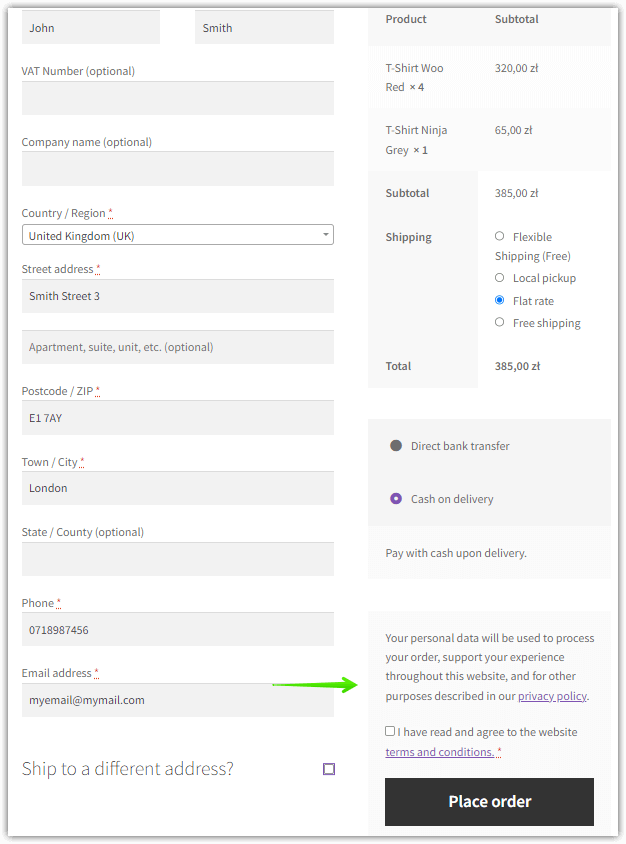Open the terms and conditions link
Viewport: 626px width, 844px height.
click(440, 752)
